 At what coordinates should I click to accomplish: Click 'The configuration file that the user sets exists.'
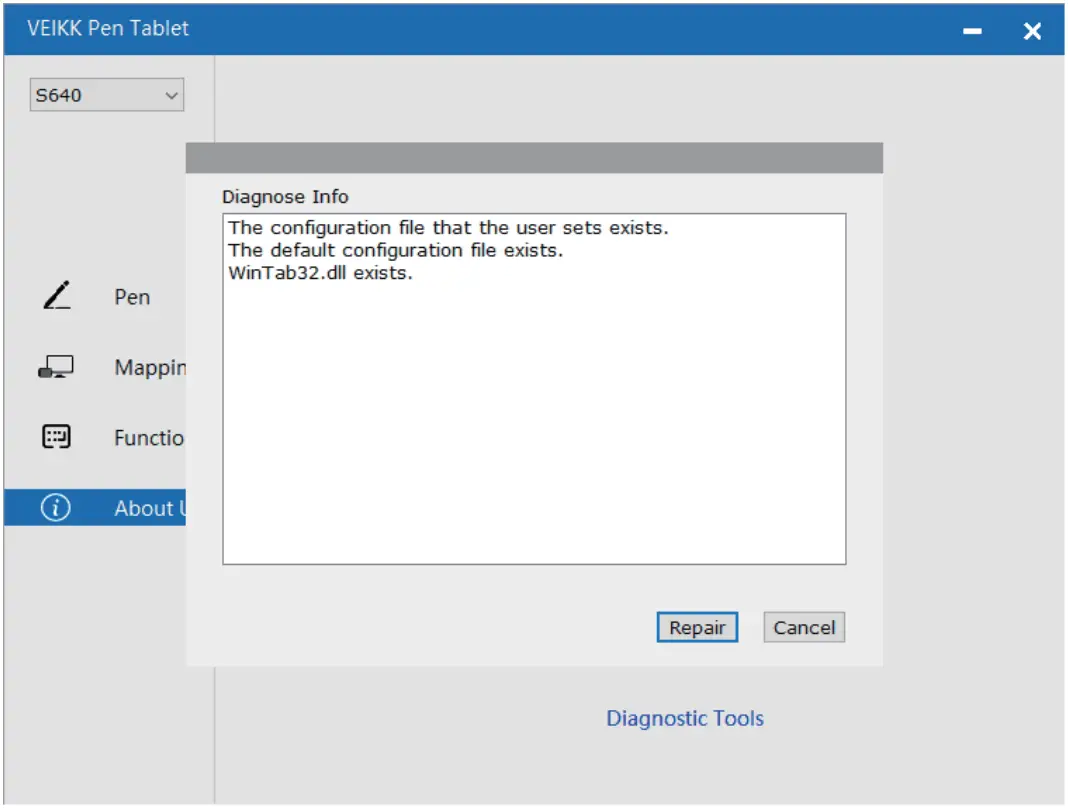448,228
